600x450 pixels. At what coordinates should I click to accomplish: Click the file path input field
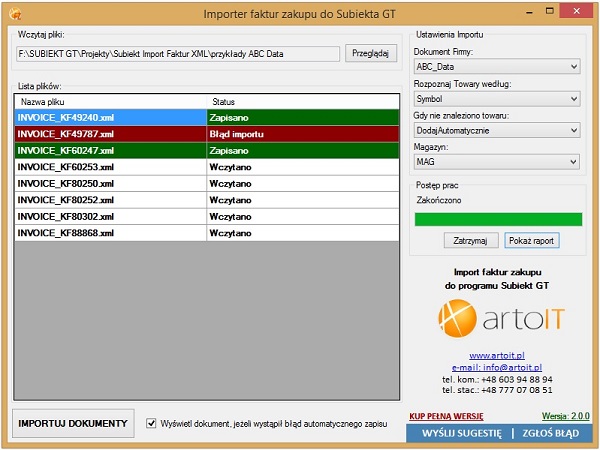coord(178,54)
